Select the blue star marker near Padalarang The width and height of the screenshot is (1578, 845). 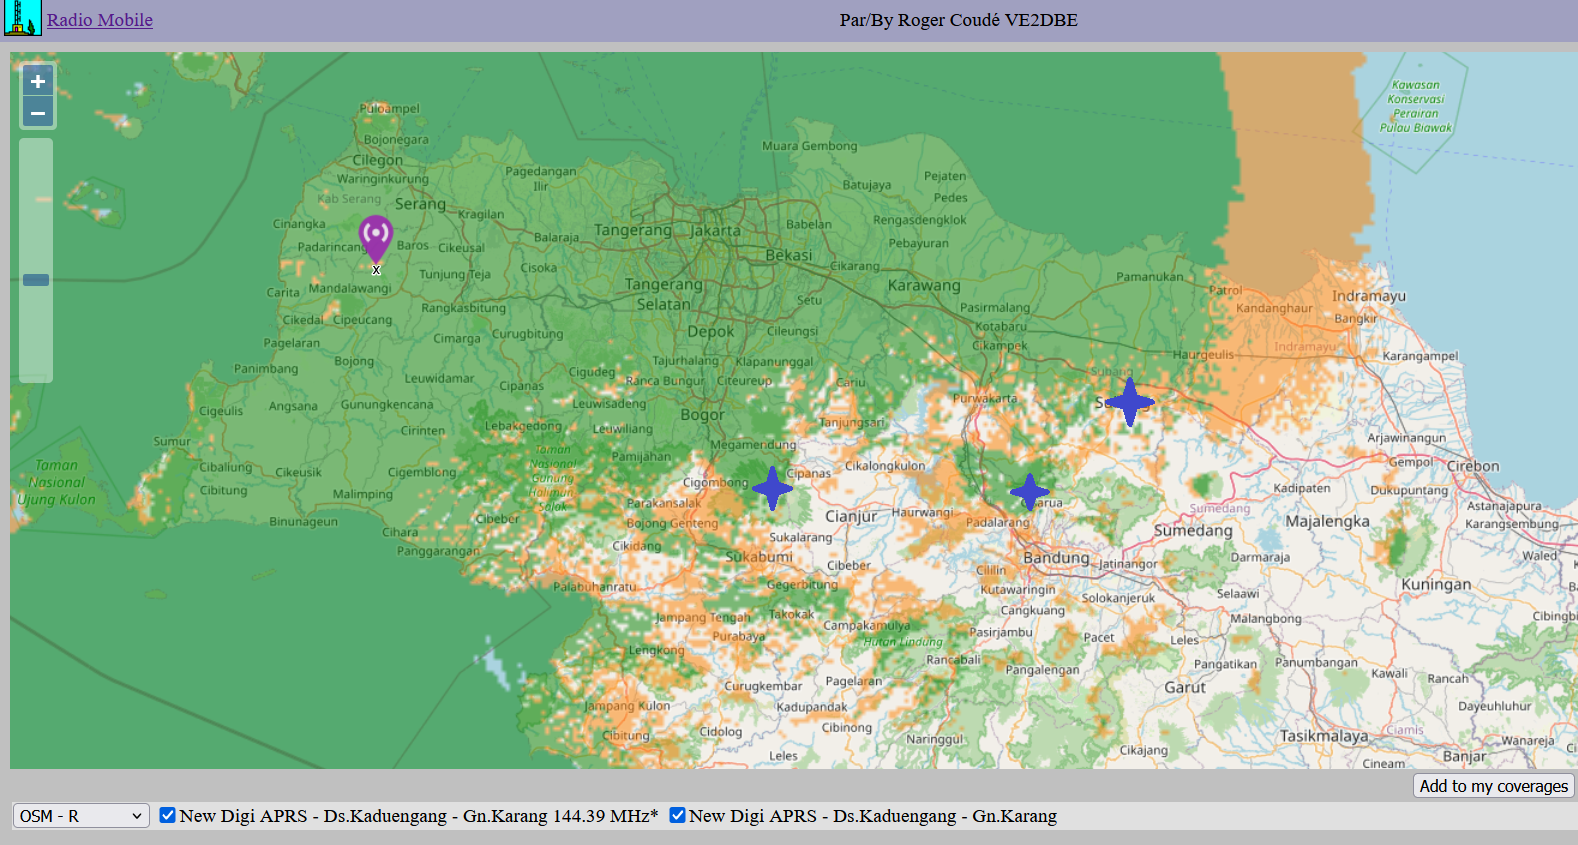(1029, 492)
